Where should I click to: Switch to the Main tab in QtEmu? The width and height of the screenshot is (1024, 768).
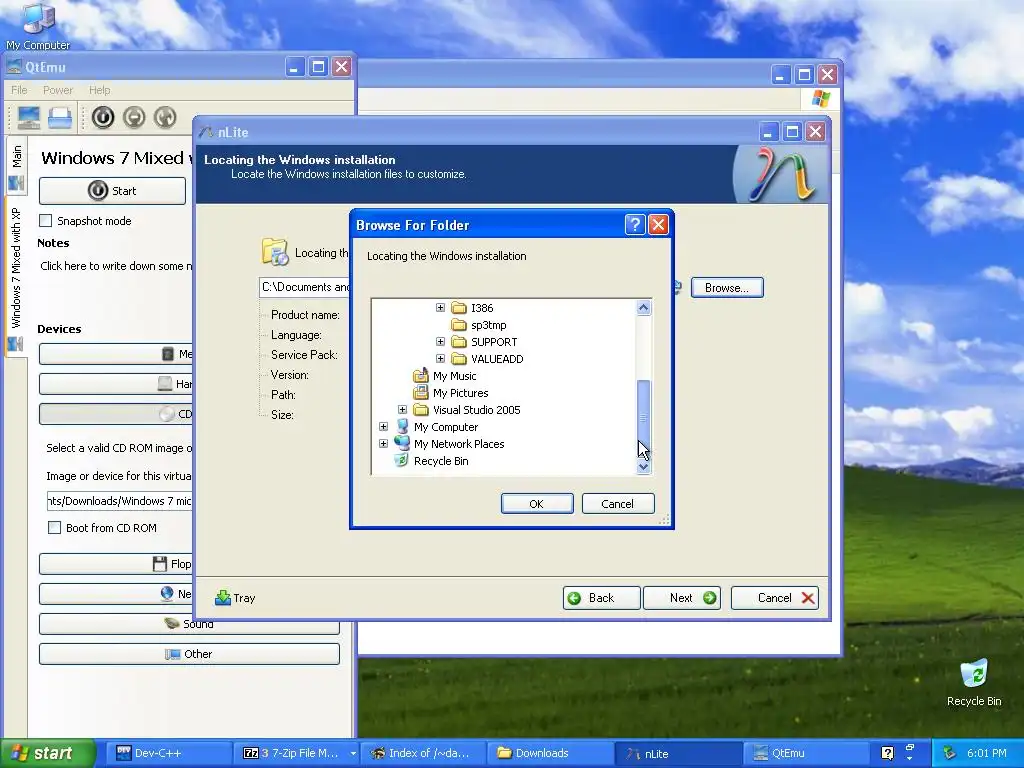(x=16, y=167)
